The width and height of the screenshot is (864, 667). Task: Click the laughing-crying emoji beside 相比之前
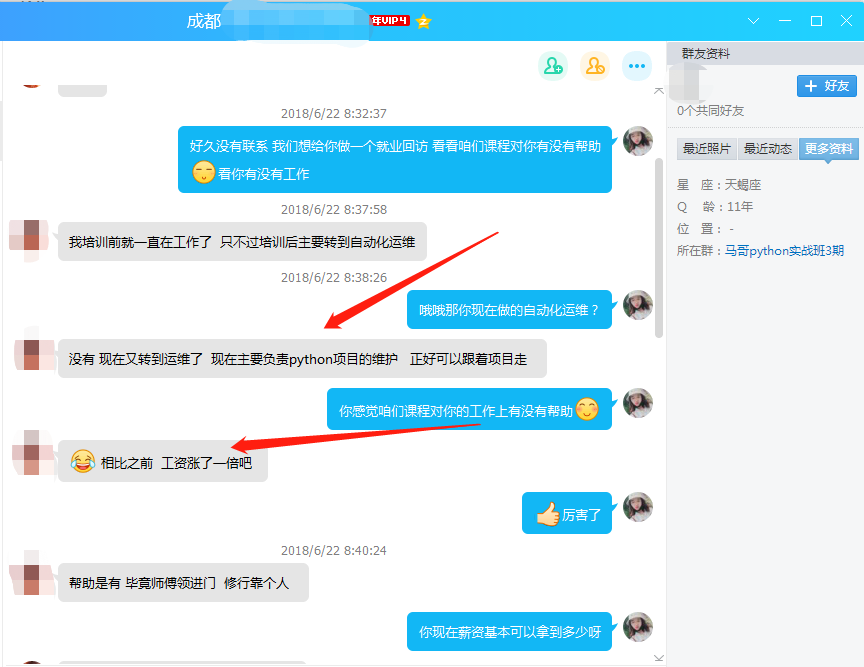(x=82, y=462)
